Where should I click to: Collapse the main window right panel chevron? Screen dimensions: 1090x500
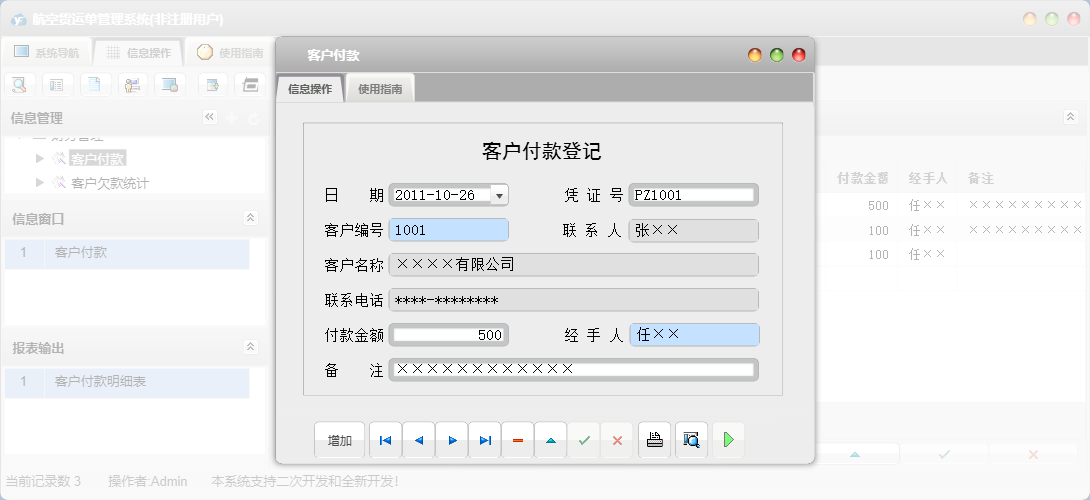click(1071, 117)
